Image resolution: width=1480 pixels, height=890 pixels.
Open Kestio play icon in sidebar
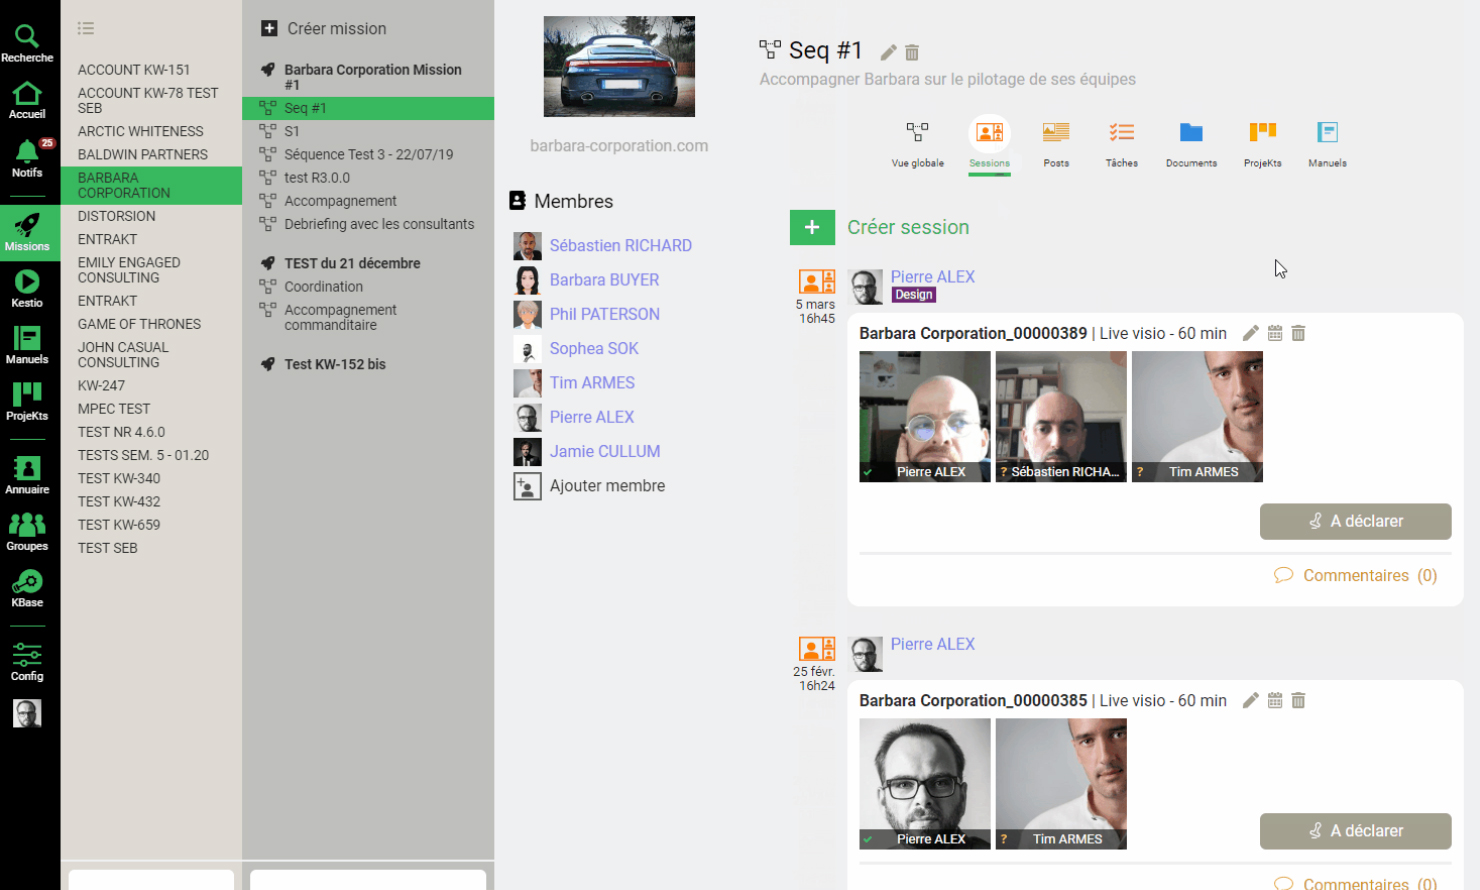(27, 288)
